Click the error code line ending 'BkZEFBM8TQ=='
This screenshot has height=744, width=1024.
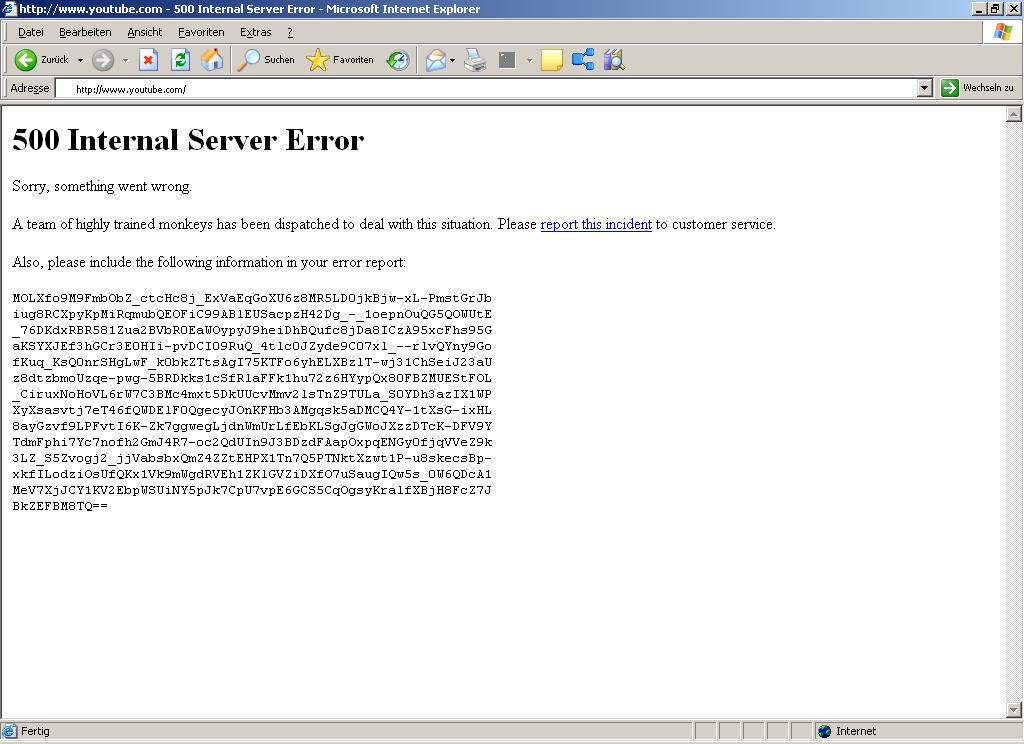[x=60, y=506]
